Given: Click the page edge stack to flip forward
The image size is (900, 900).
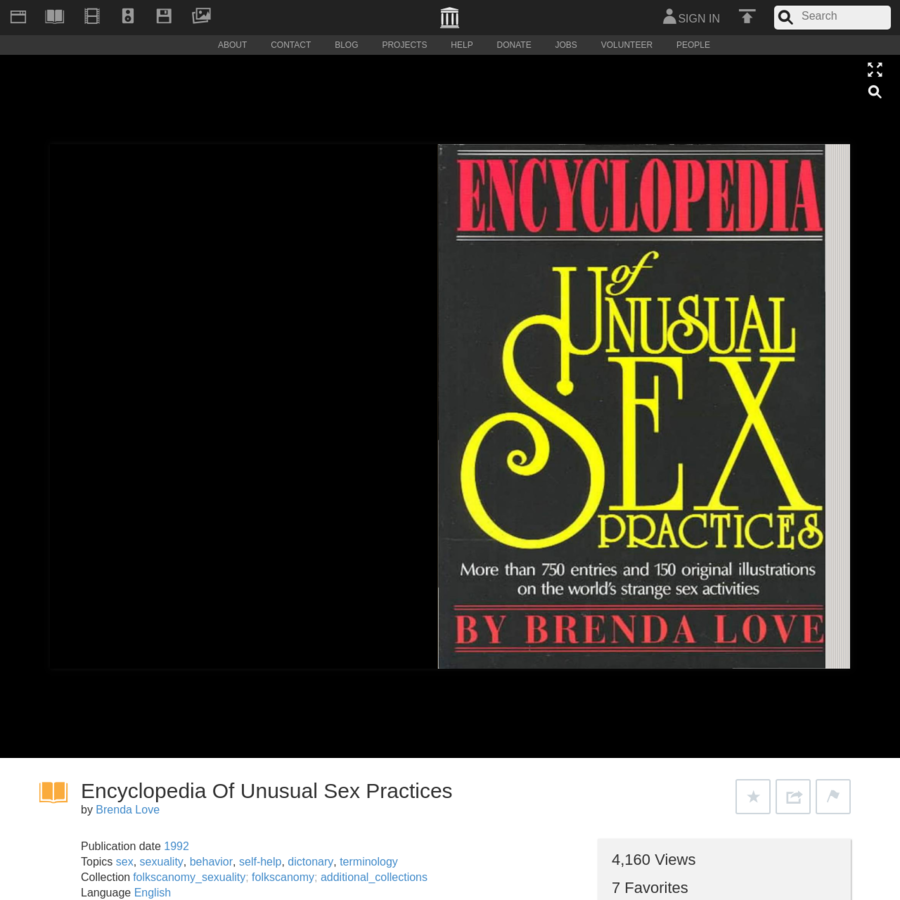Looking at the screenshot, I should click(837, 406).
